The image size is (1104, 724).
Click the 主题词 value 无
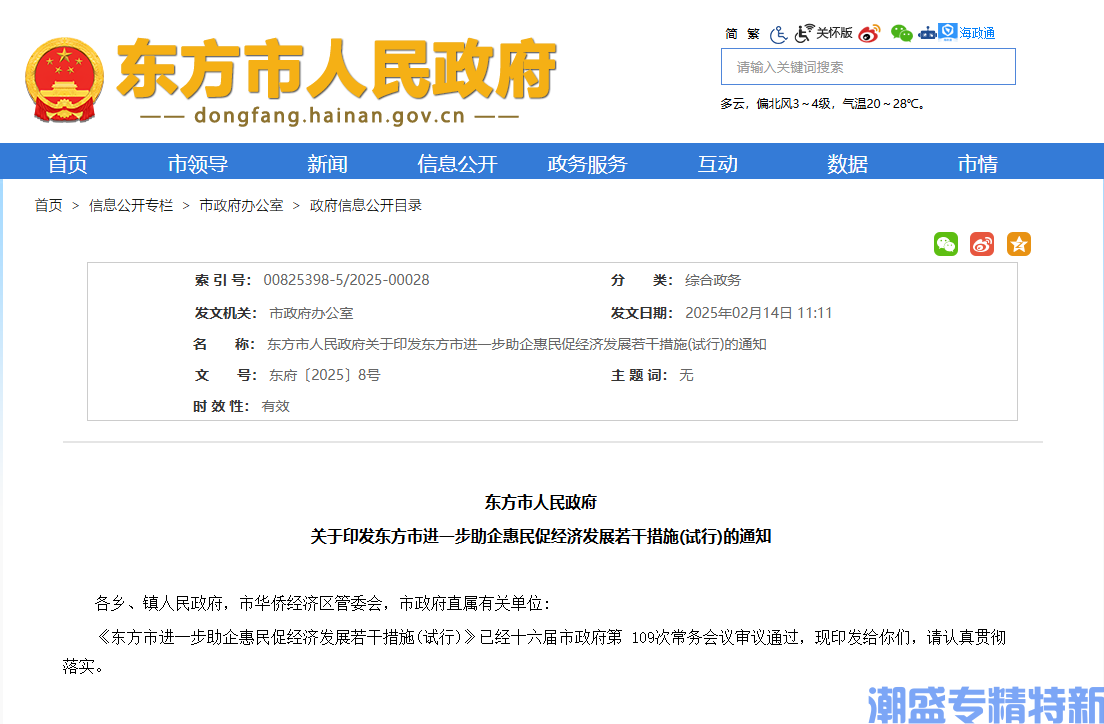[x=686, y=375]
